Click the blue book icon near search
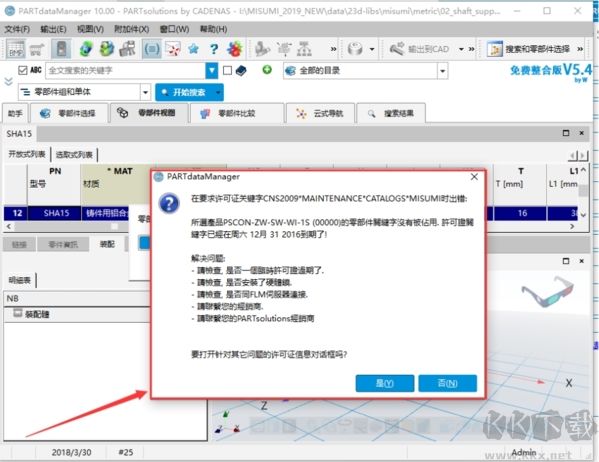599x462 pixels. click(x=241, y=70)
